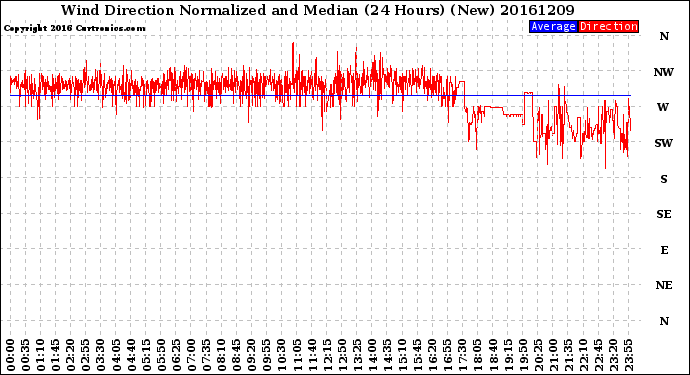Click the 15:10 time axis label
Image resolution: width=690 pixels, height=375 pixels.
[402, 355]
